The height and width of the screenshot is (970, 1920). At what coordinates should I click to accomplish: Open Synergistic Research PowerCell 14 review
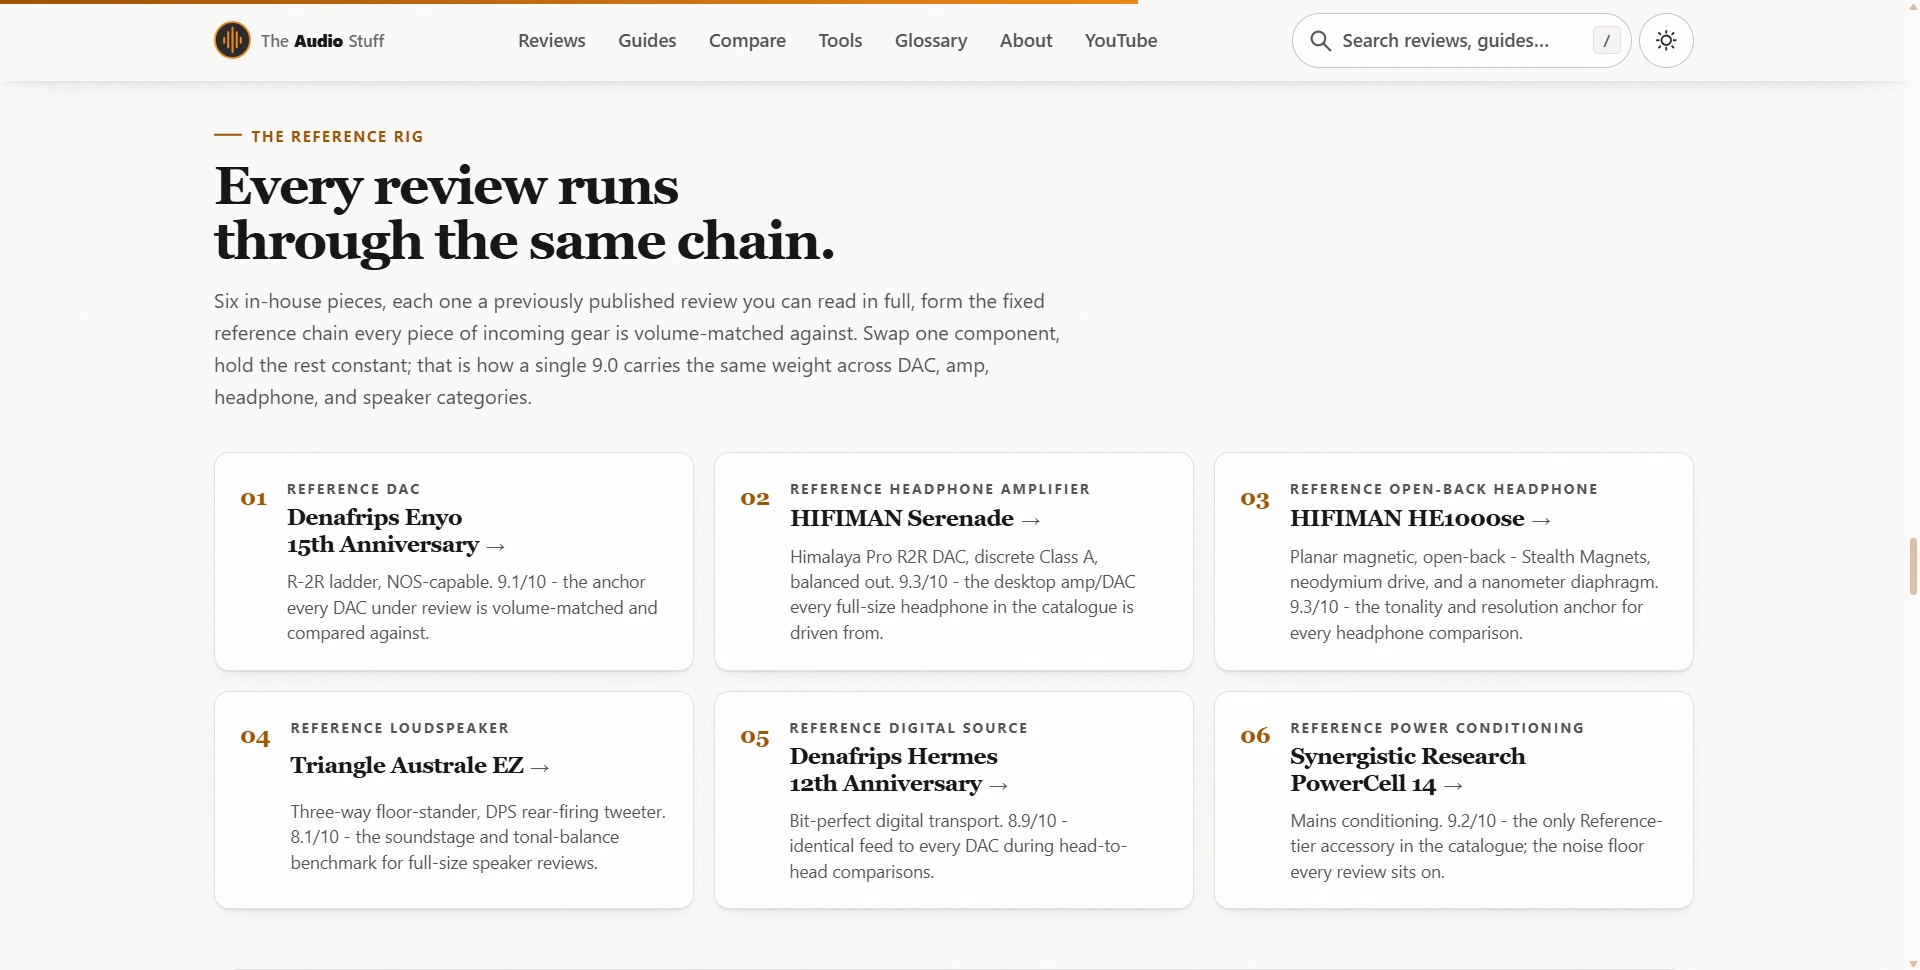[x=1407, y=770]
